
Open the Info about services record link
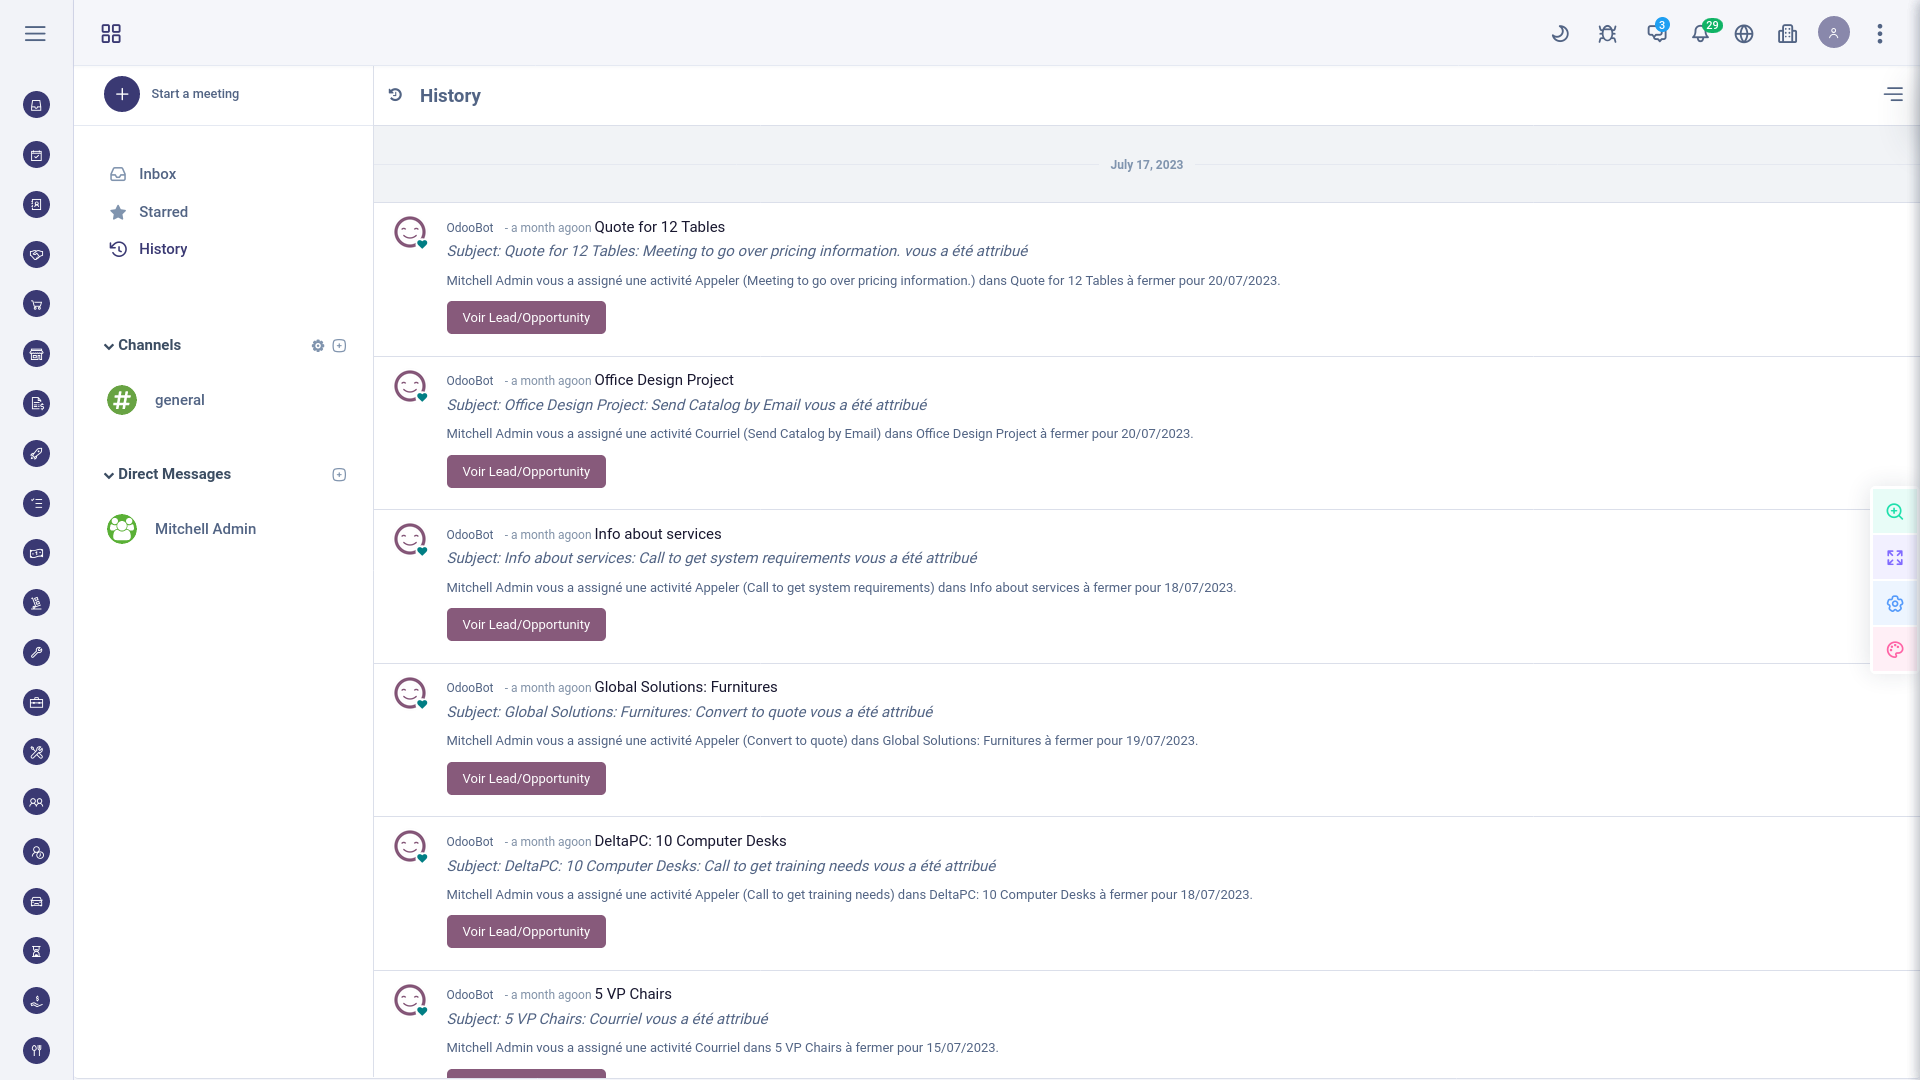[658, 534]
